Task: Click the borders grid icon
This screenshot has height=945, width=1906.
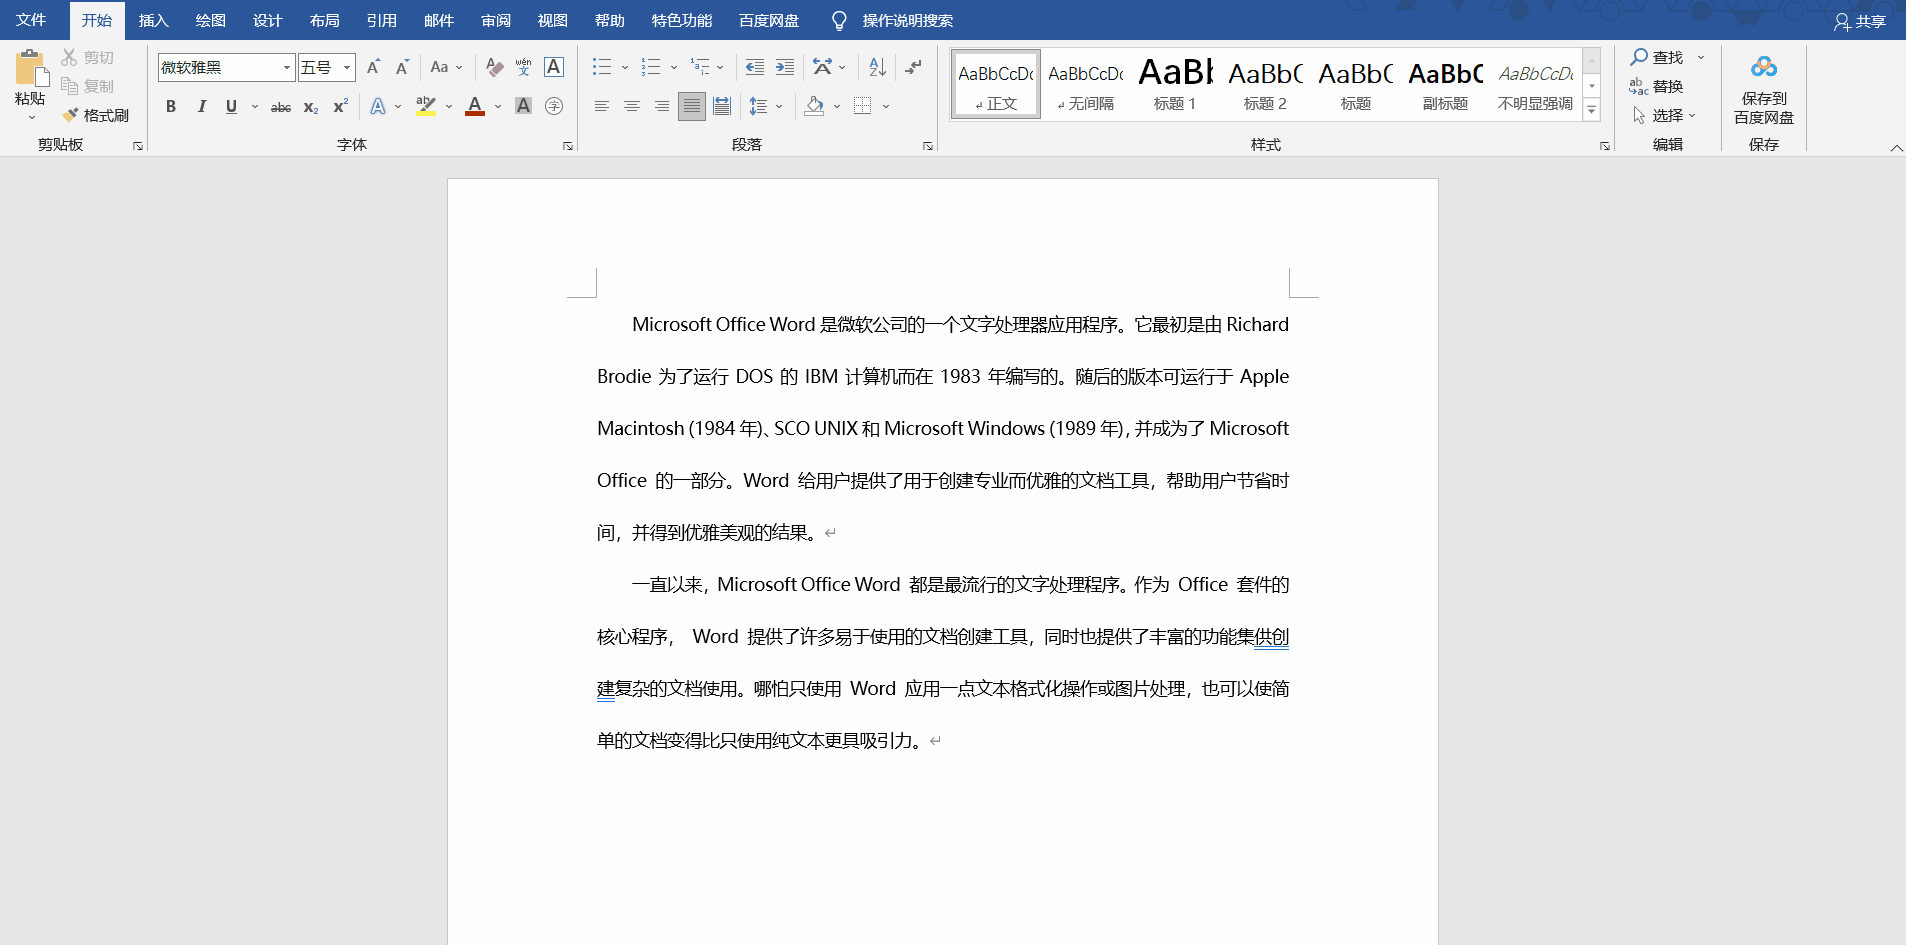Action: tap(863, 106)
